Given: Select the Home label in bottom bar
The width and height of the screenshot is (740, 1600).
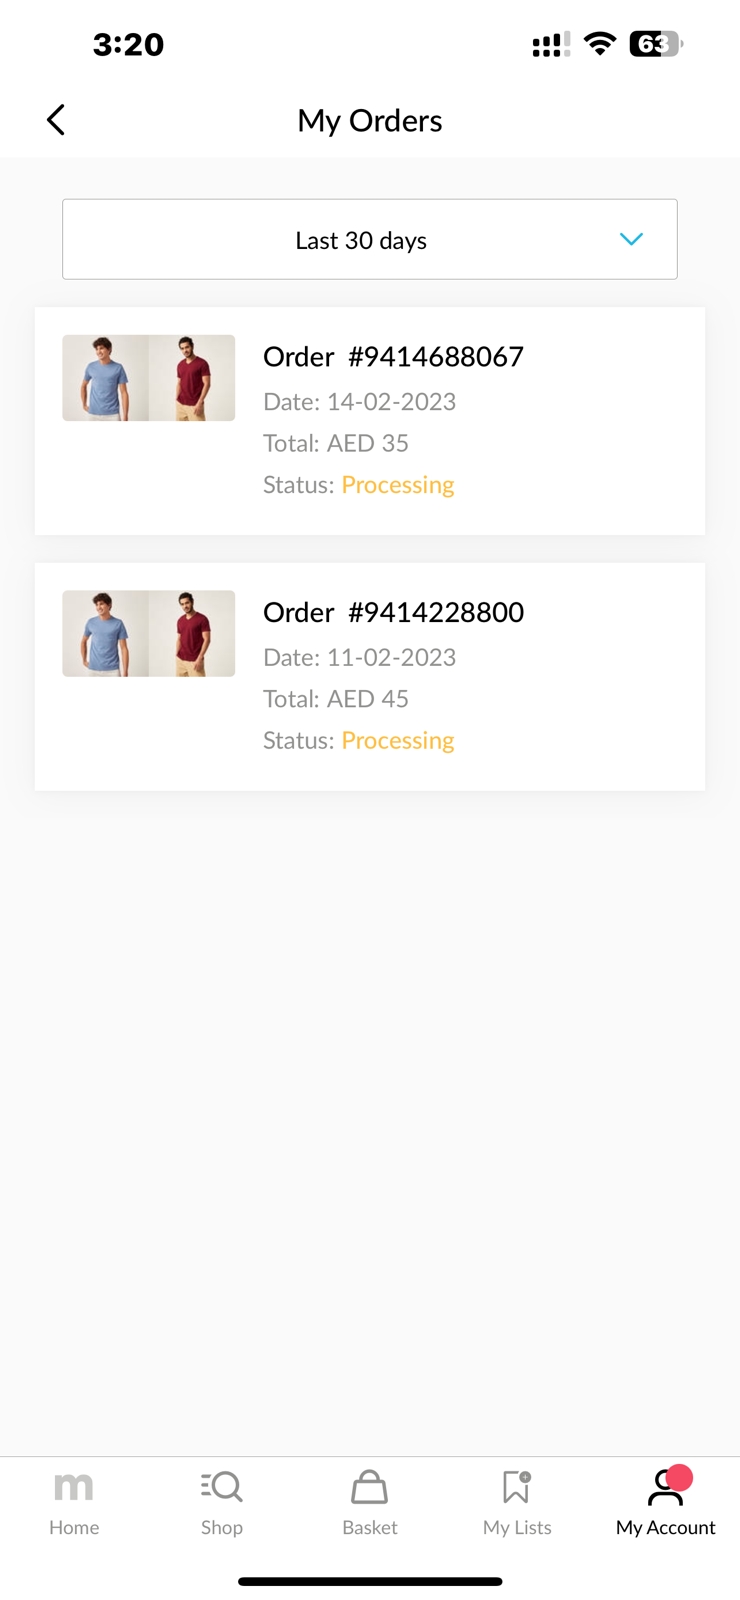Looking at the screenshot, I should pos(74,1527).
